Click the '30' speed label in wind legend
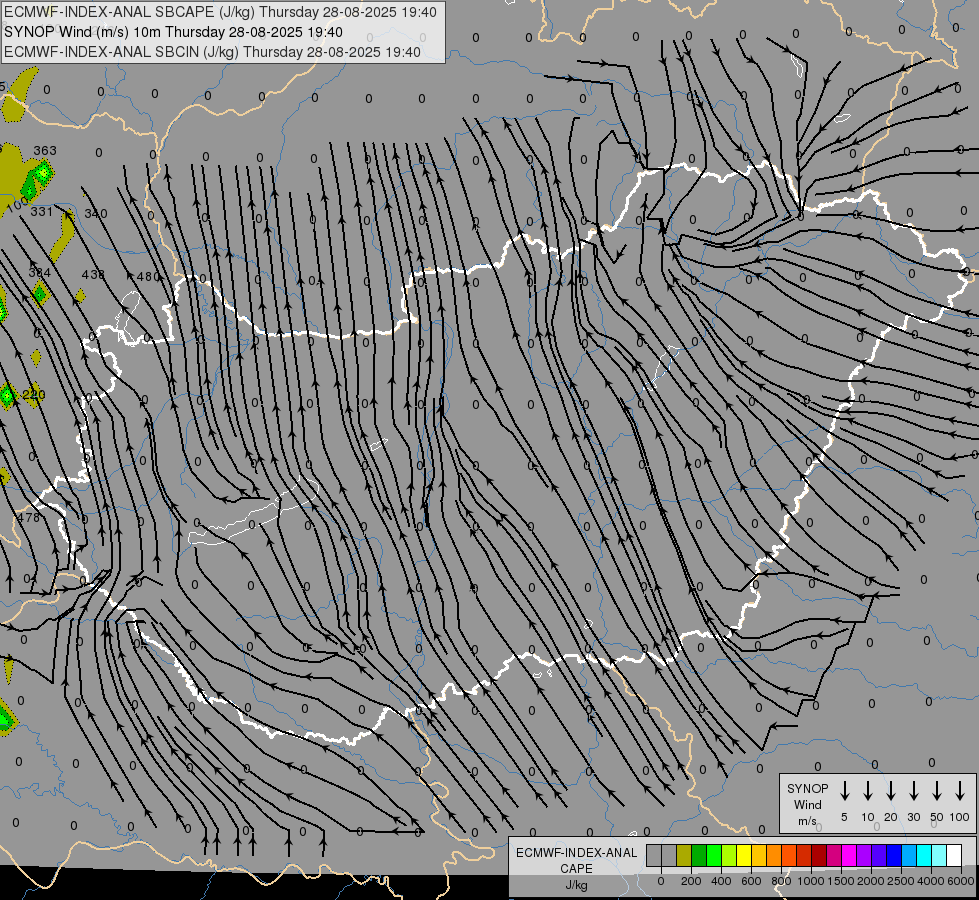Image resolution: width=979 pixels, height=900 pixels. coord(913,817)
